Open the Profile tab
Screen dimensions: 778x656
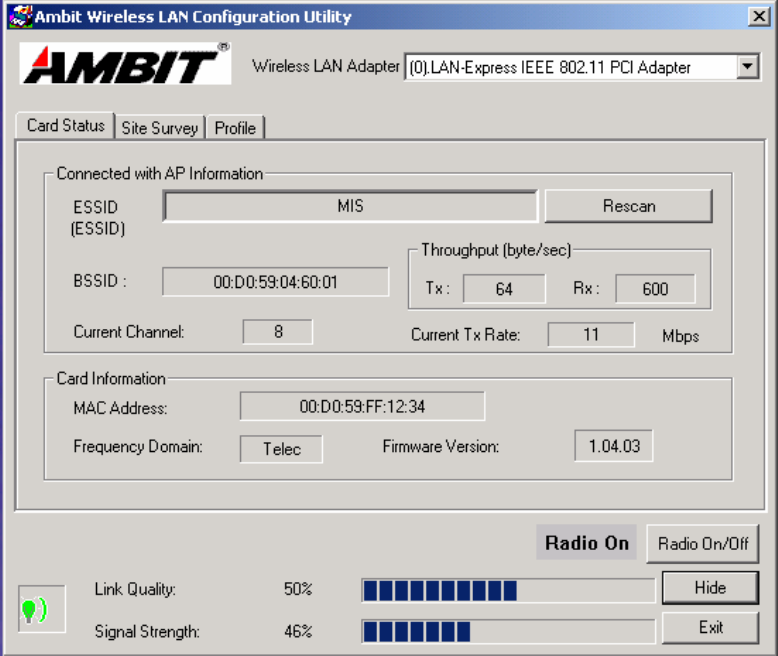pyautogui.click(x=235, y=128)
